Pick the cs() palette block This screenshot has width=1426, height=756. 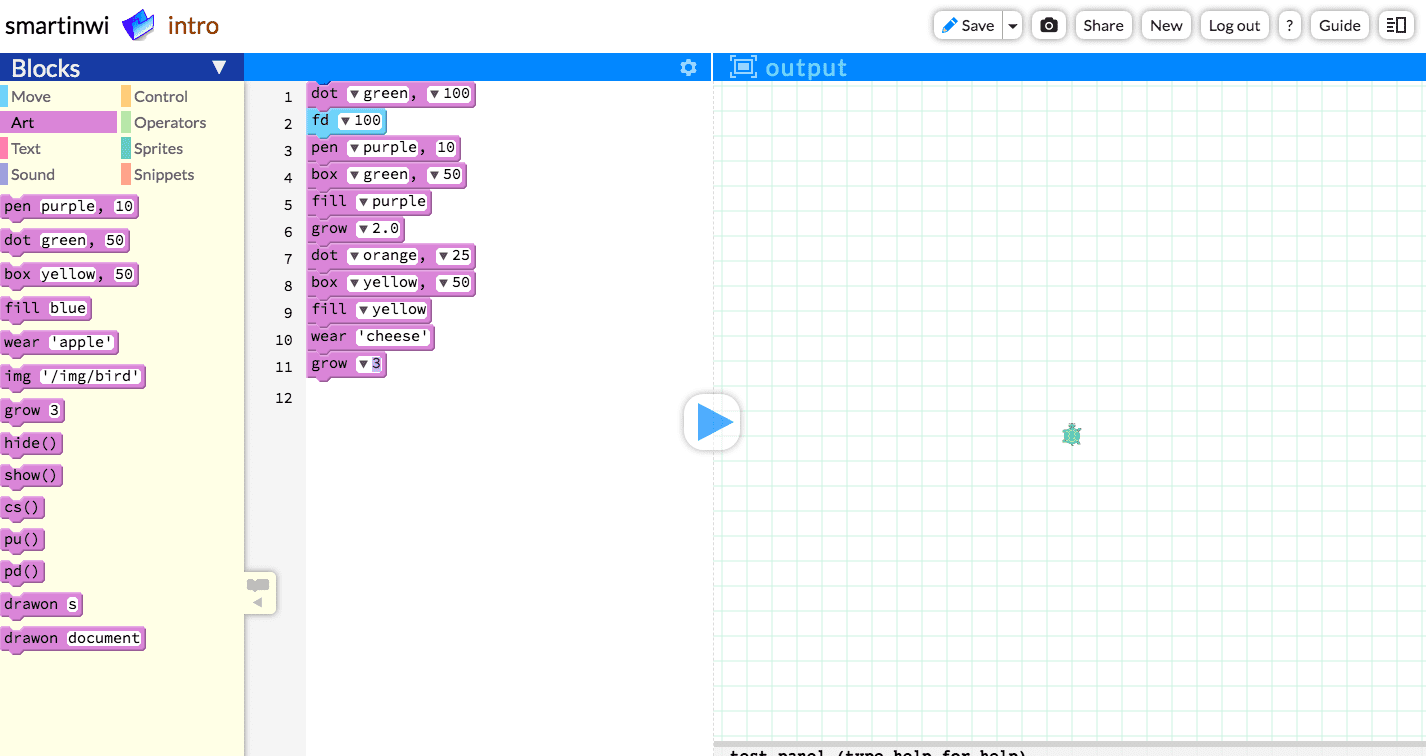(x=23, y=507)
